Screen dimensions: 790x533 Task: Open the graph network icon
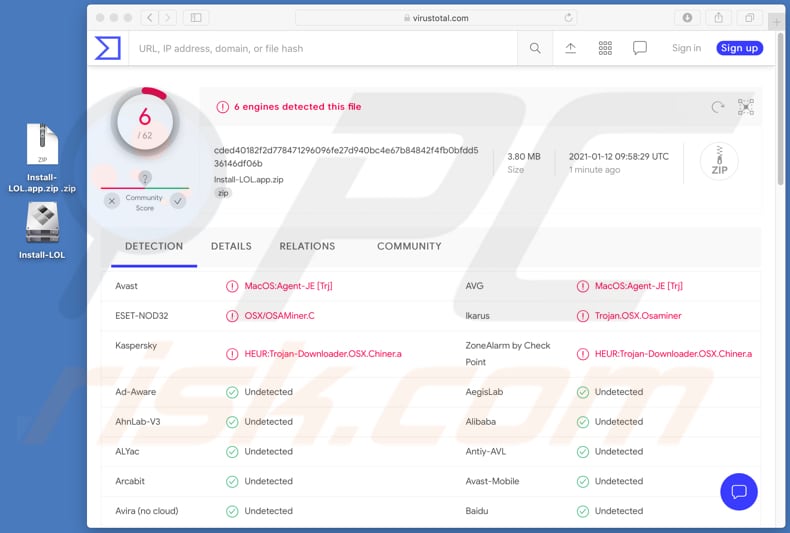(x=746, y=107)
